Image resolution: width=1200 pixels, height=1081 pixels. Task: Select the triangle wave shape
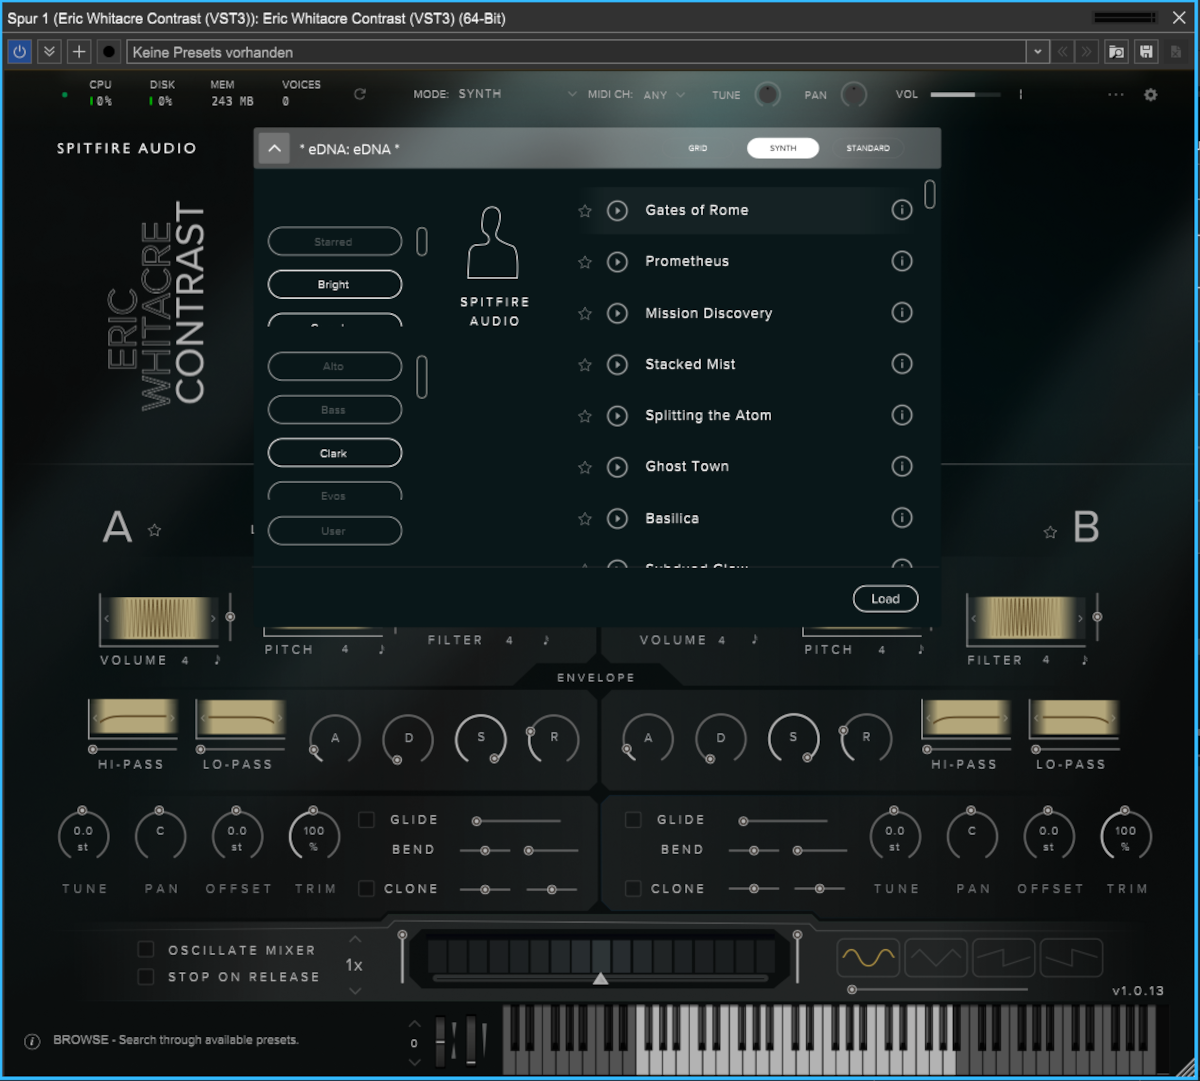[x=936, y=958]
